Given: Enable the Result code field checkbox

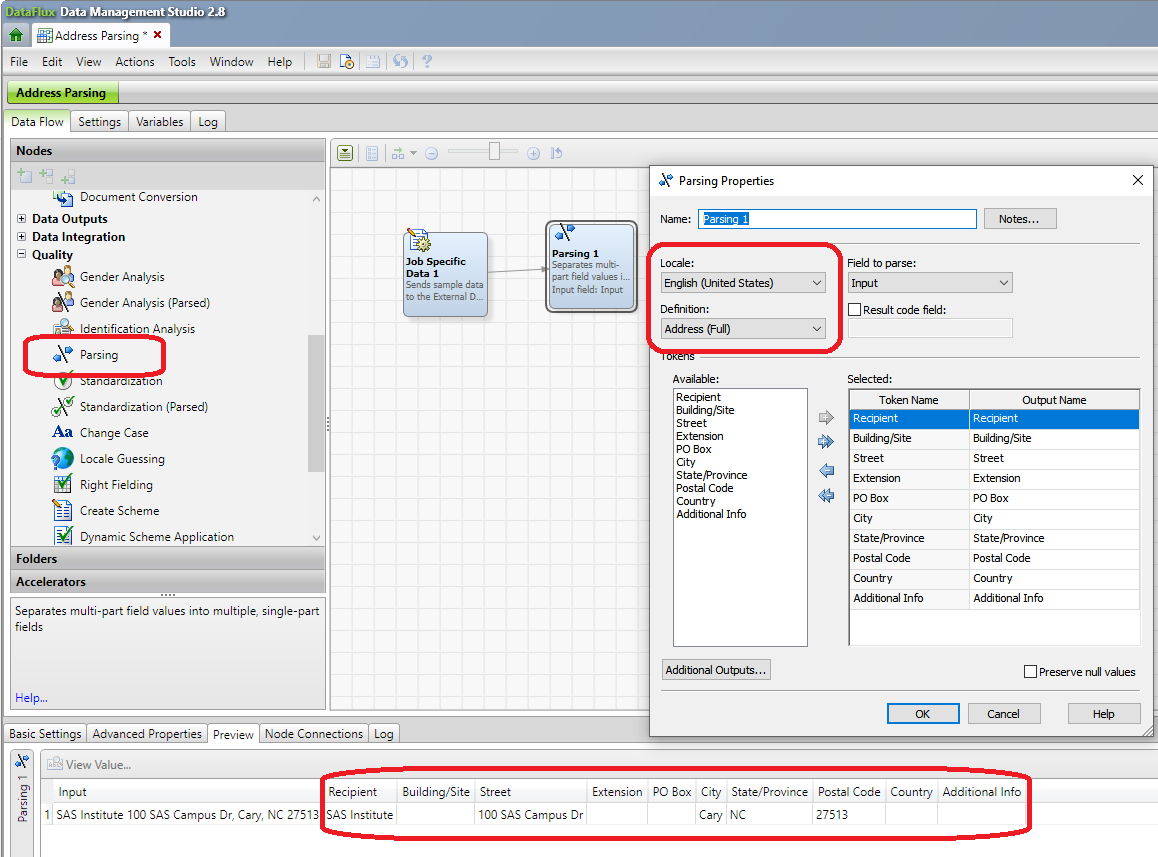Looking at the screenshot, I should pyautogui.click(x=855, y=310).
